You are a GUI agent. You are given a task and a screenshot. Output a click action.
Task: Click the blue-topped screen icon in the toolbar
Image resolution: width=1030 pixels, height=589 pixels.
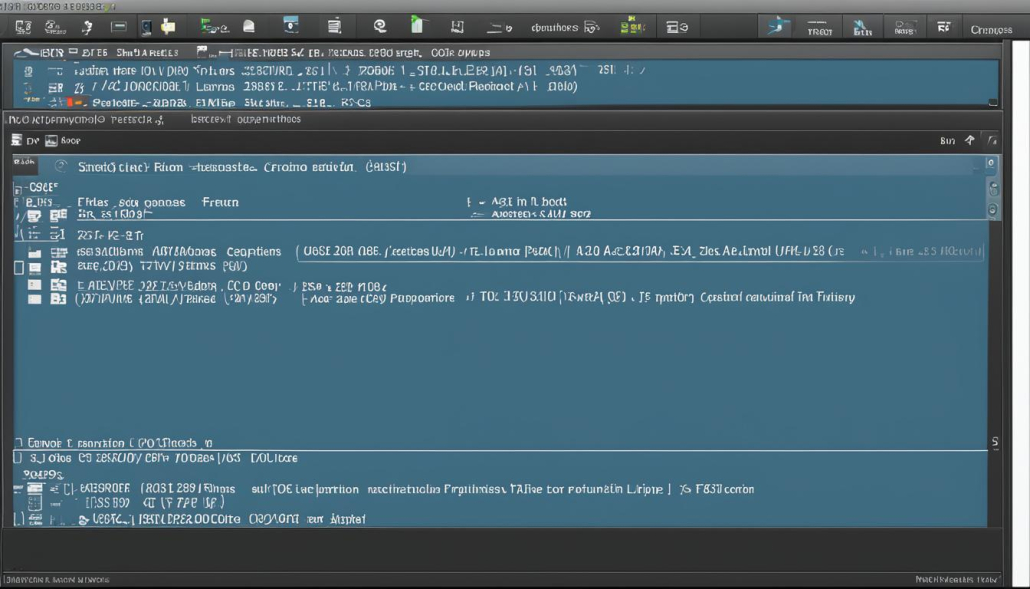click(x=290, y=25)
